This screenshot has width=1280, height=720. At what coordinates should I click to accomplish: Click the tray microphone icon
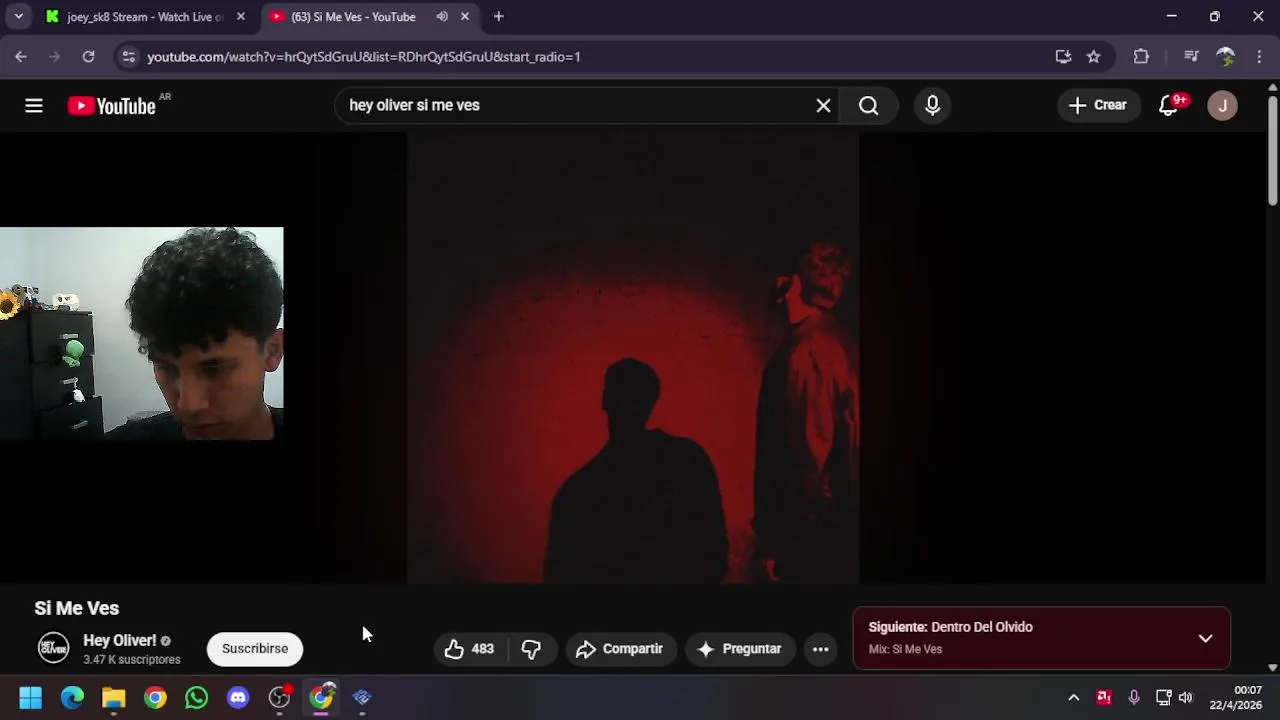tap(1133, 698)
